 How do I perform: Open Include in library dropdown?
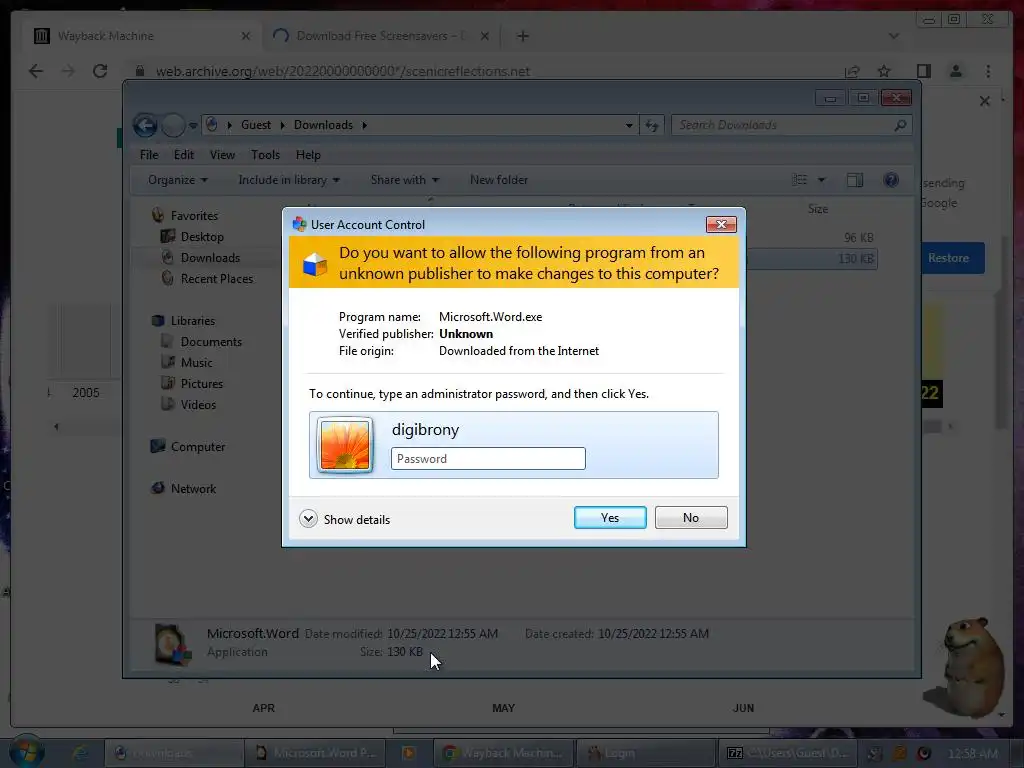[289, 180]
